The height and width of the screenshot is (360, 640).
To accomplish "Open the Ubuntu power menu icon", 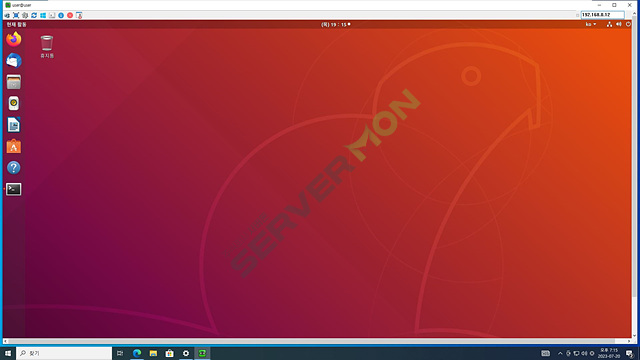I will tap(628, 24).
